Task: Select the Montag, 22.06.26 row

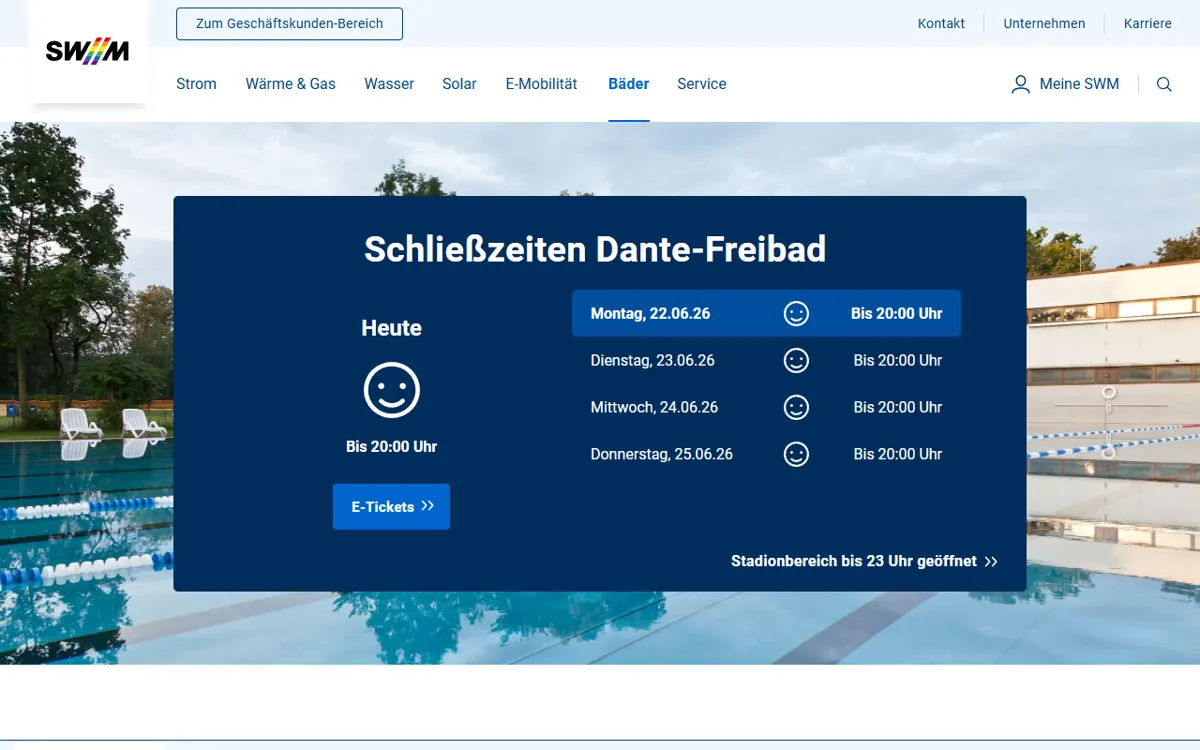Action: pyautogui.click(x=766, y=313)
